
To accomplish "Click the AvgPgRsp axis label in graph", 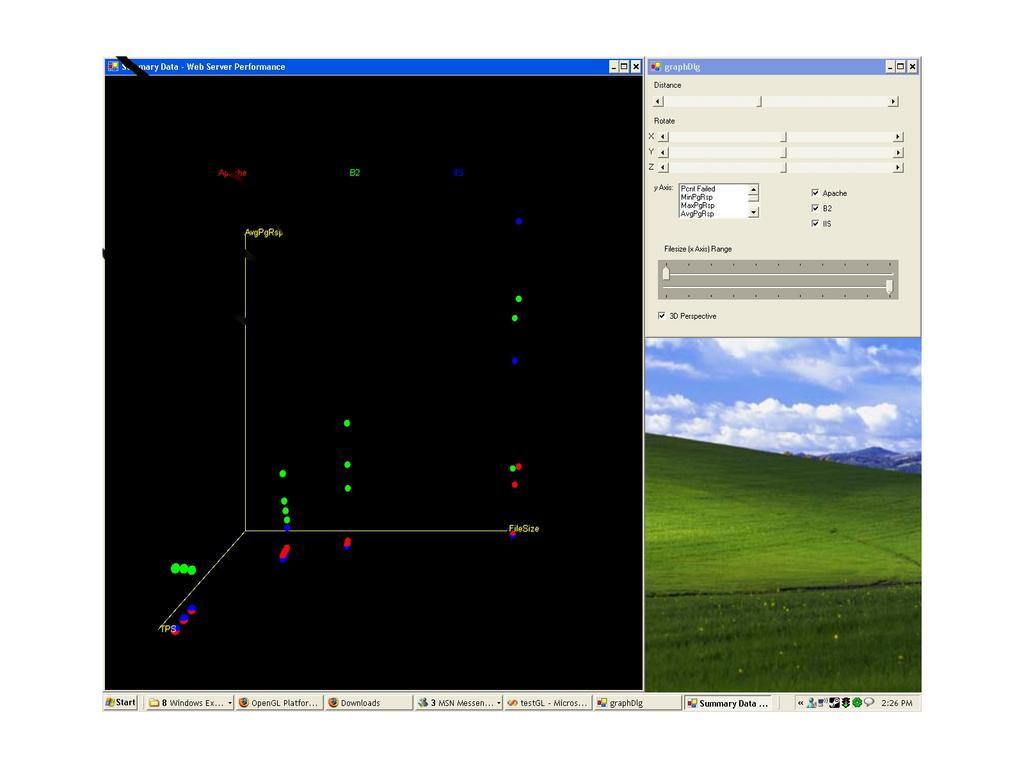I will 263,232.
